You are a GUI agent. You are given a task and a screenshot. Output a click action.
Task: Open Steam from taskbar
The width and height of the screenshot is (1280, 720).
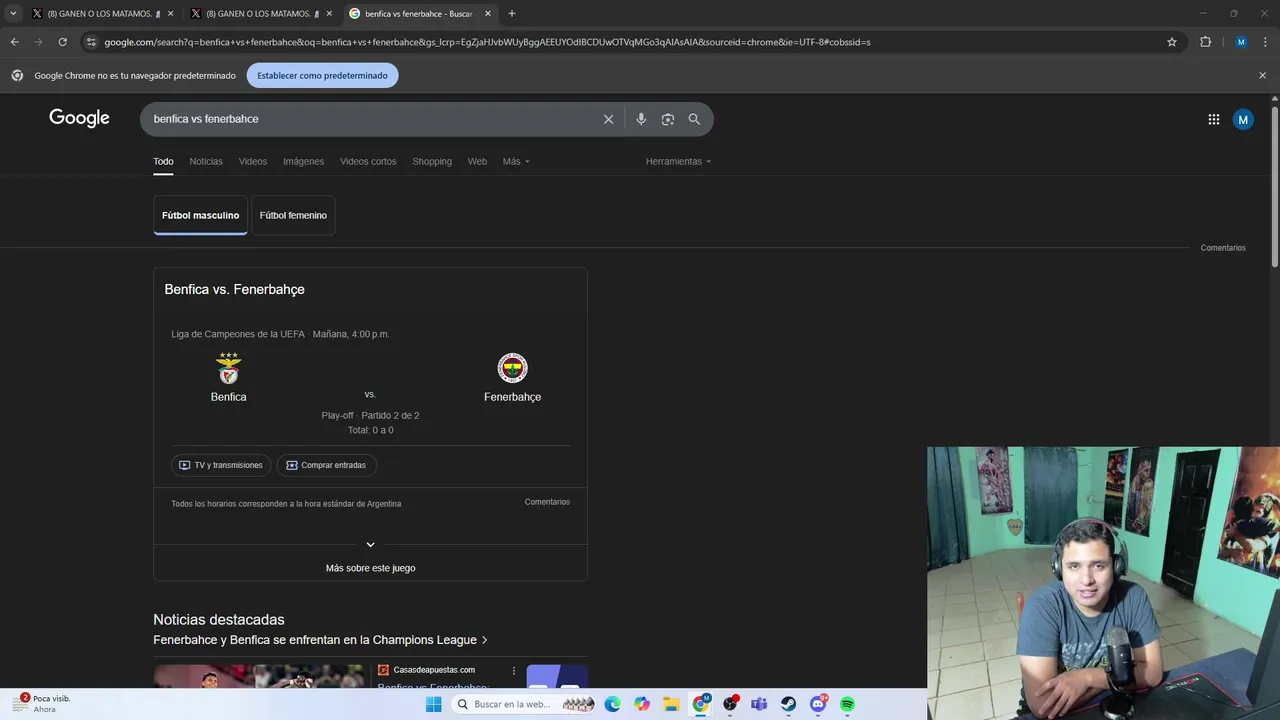[788, 704]
